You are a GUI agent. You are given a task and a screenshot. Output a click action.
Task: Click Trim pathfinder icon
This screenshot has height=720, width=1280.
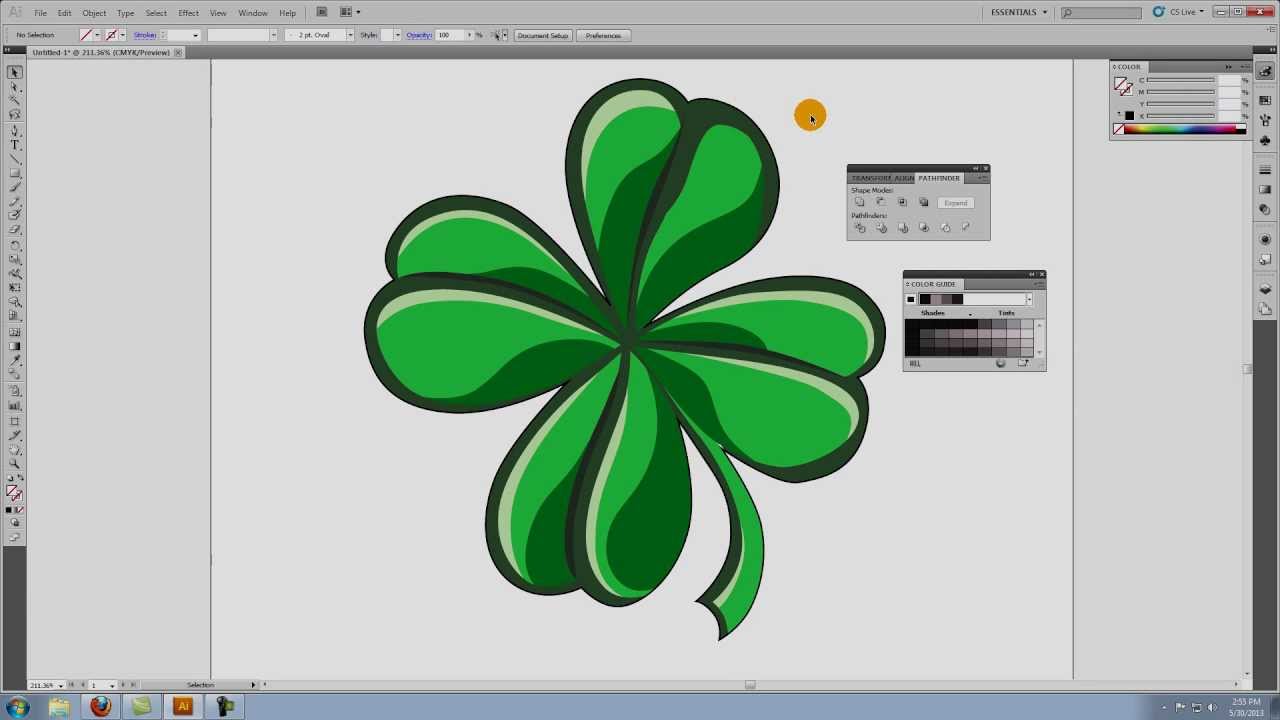pyautogui.click(x=881, y=228)
